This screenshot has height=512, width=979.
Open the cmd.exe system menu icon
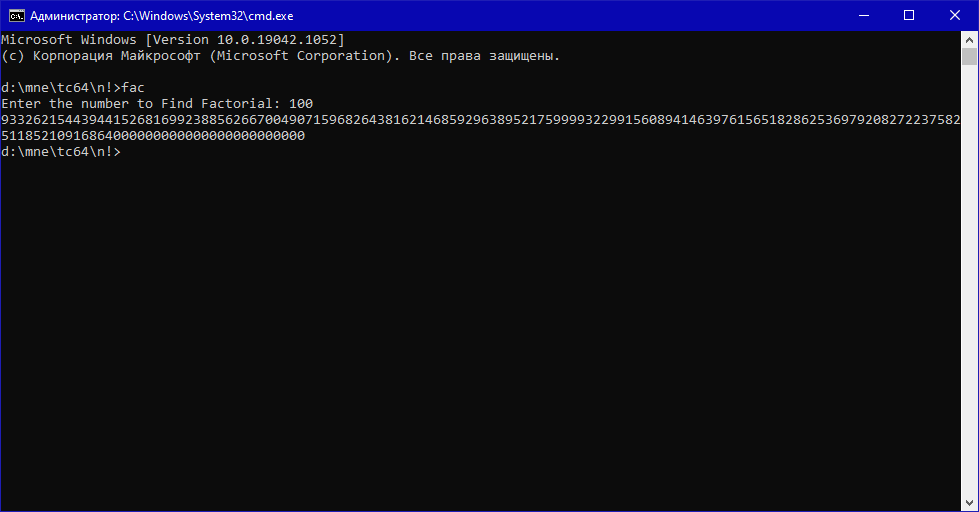pos(16,16)
